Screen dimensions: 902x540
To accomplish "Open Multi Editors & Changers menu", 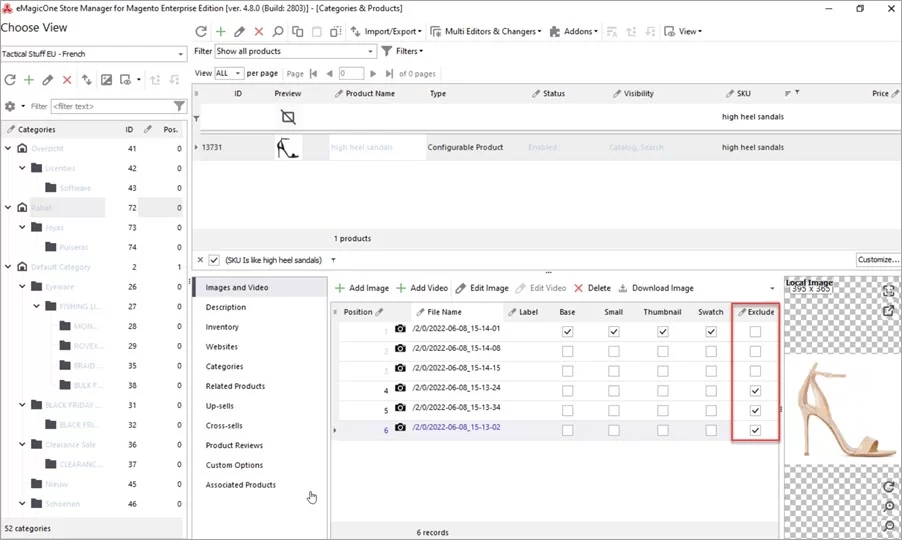I will coord(486,32).
